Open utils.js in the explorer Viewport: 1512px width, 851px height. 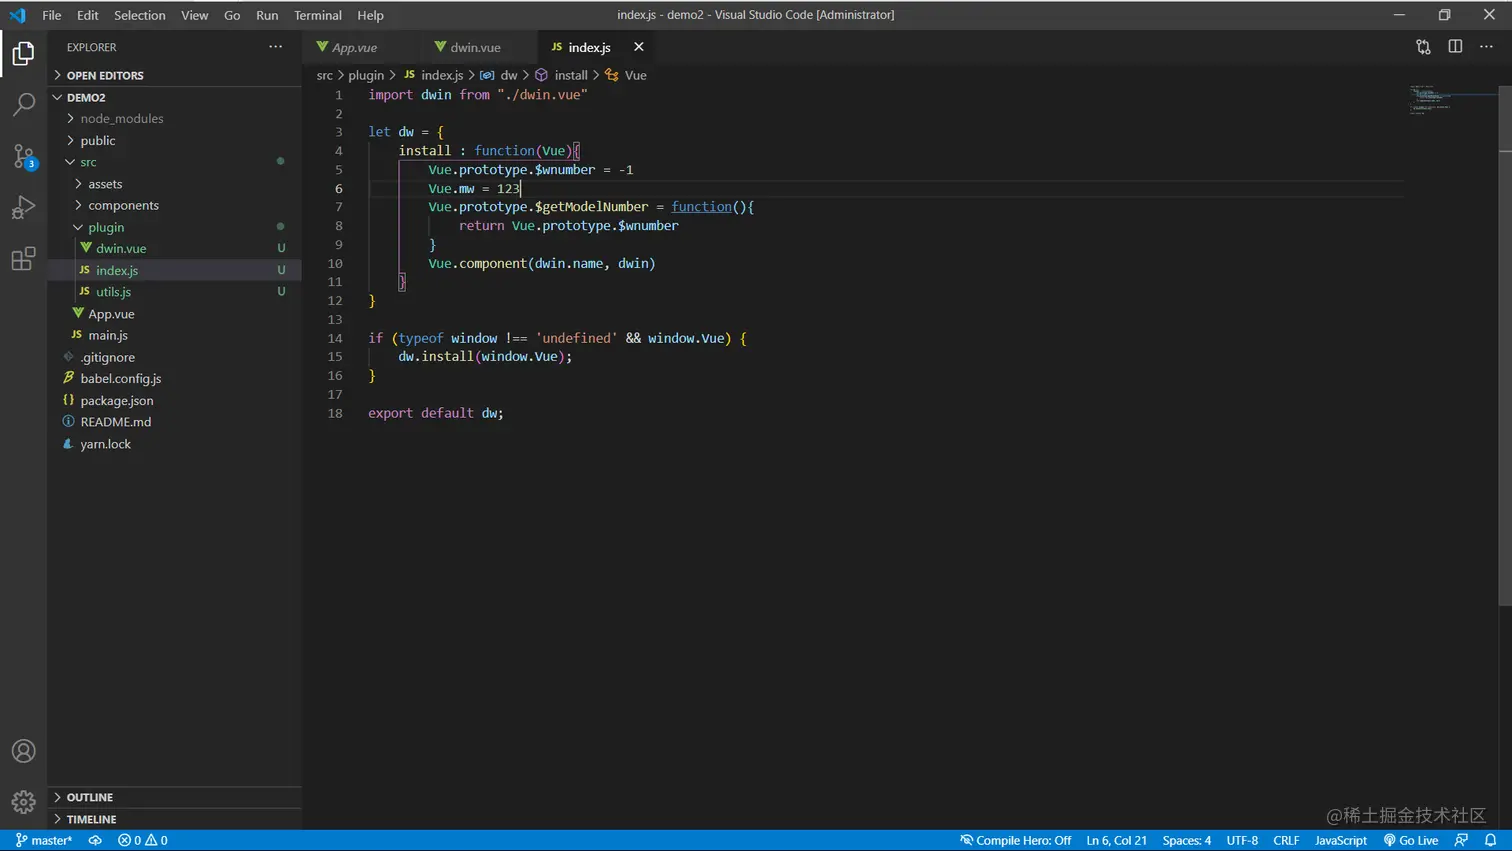point(113,292)
